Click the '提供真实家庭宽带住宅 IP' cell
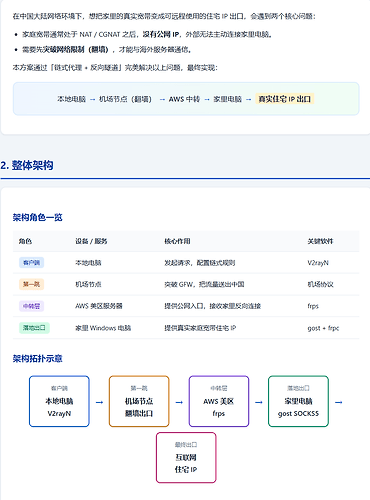The height and width of the screenshot is (500, 370). point(200,328)
